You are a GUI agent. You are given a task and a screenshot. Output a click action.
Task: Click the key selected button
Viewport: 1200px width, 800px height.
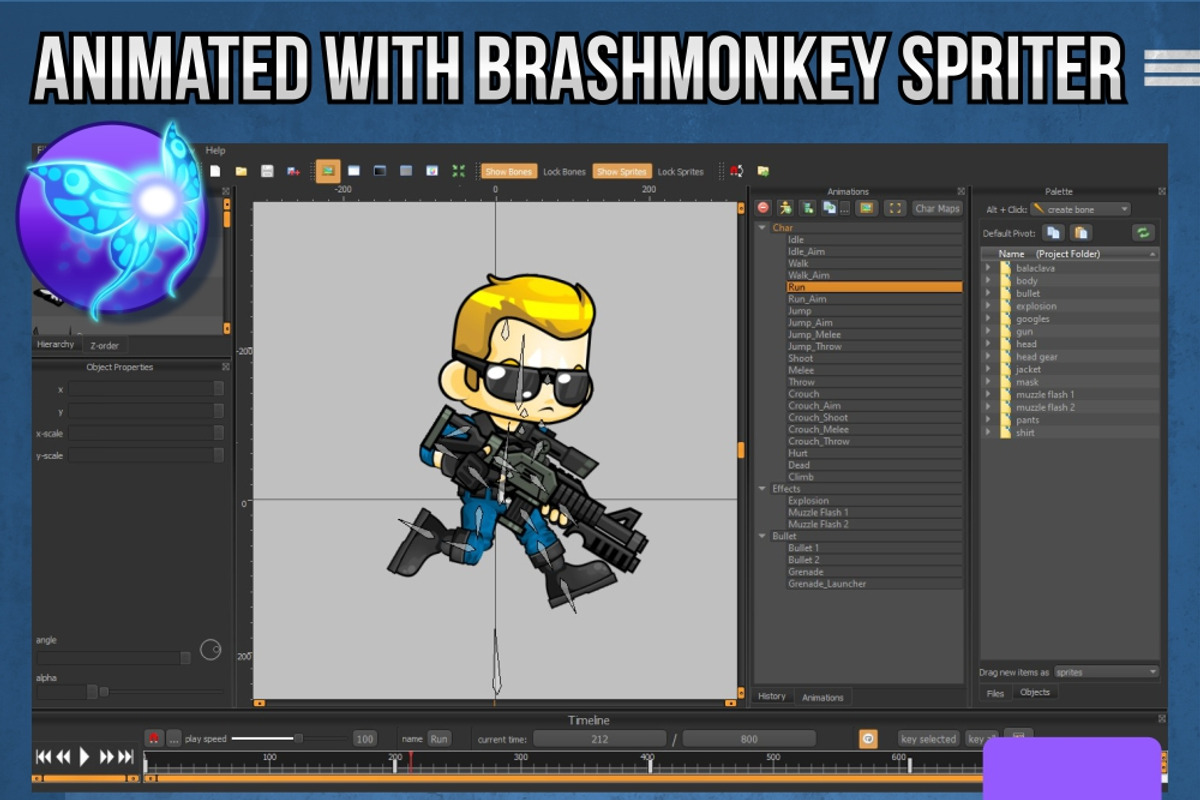929,739
